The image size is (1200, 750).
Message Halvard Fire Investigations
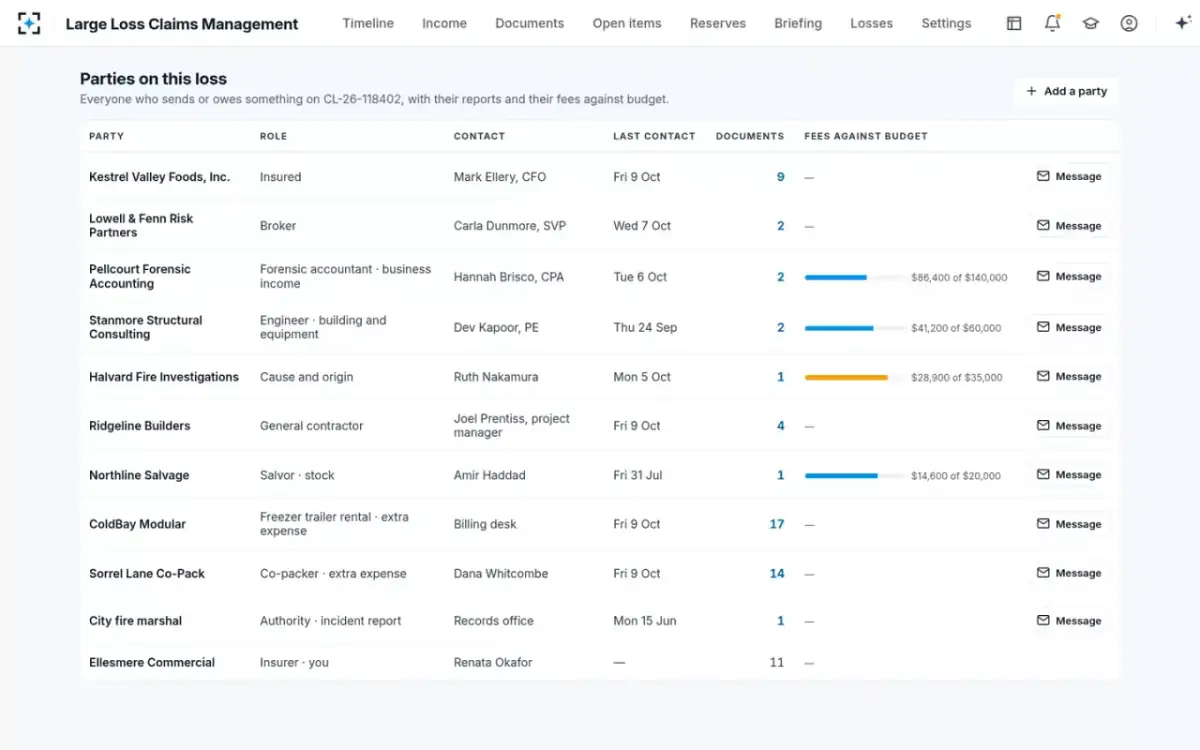1069,376
